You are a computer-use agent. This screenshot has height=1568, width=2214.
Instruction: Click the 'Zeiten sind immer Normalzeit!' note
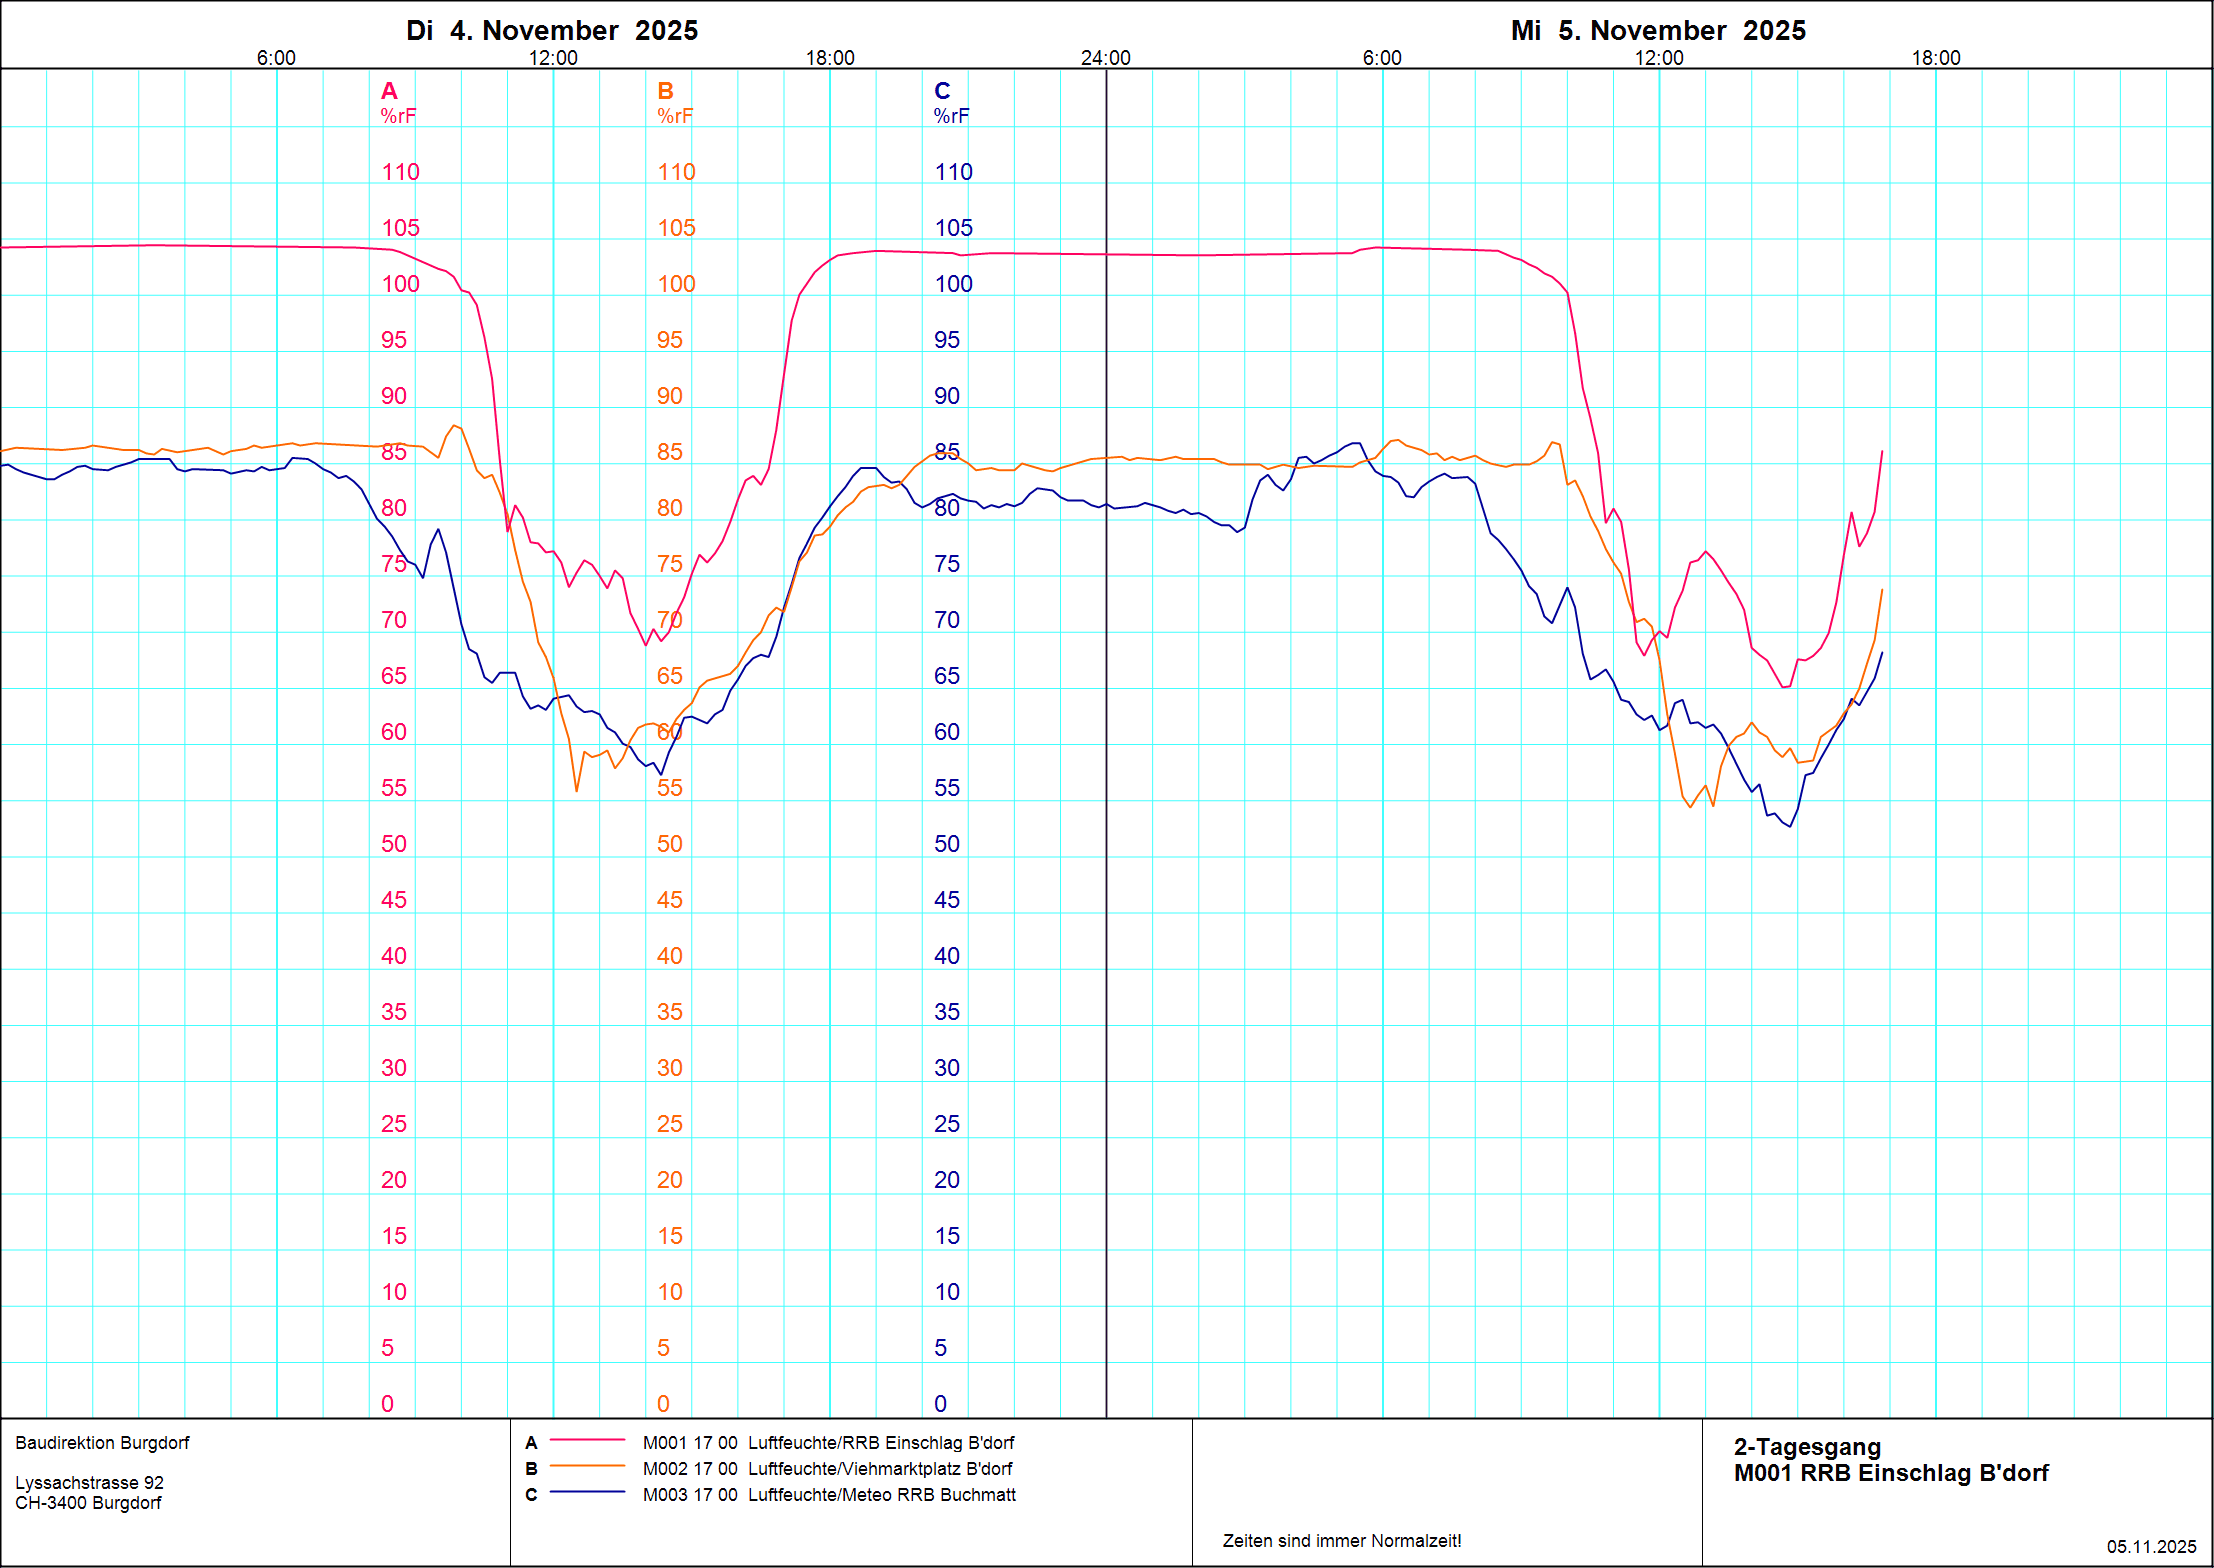pos(1341,1541)
